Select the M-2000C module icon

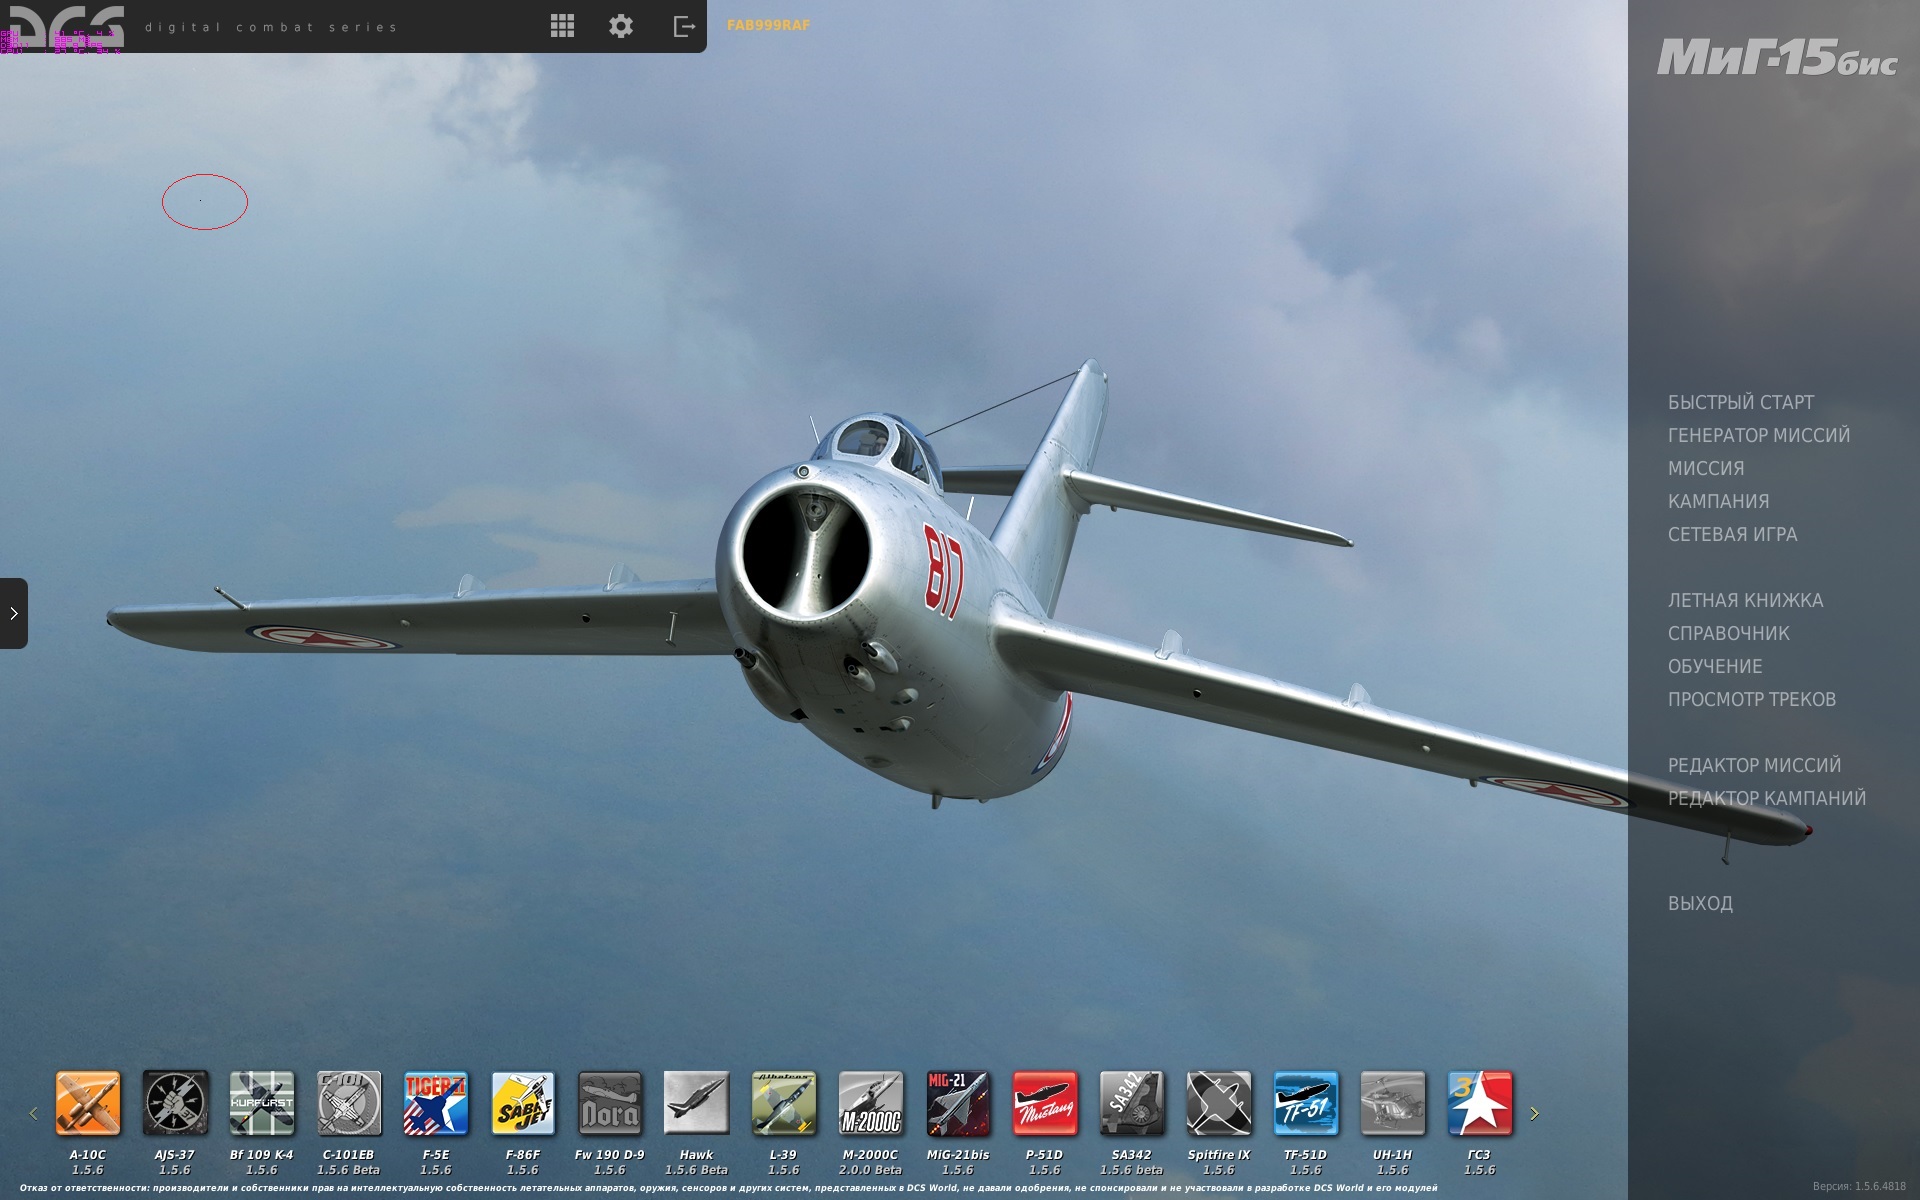[x=871, y=1103]
